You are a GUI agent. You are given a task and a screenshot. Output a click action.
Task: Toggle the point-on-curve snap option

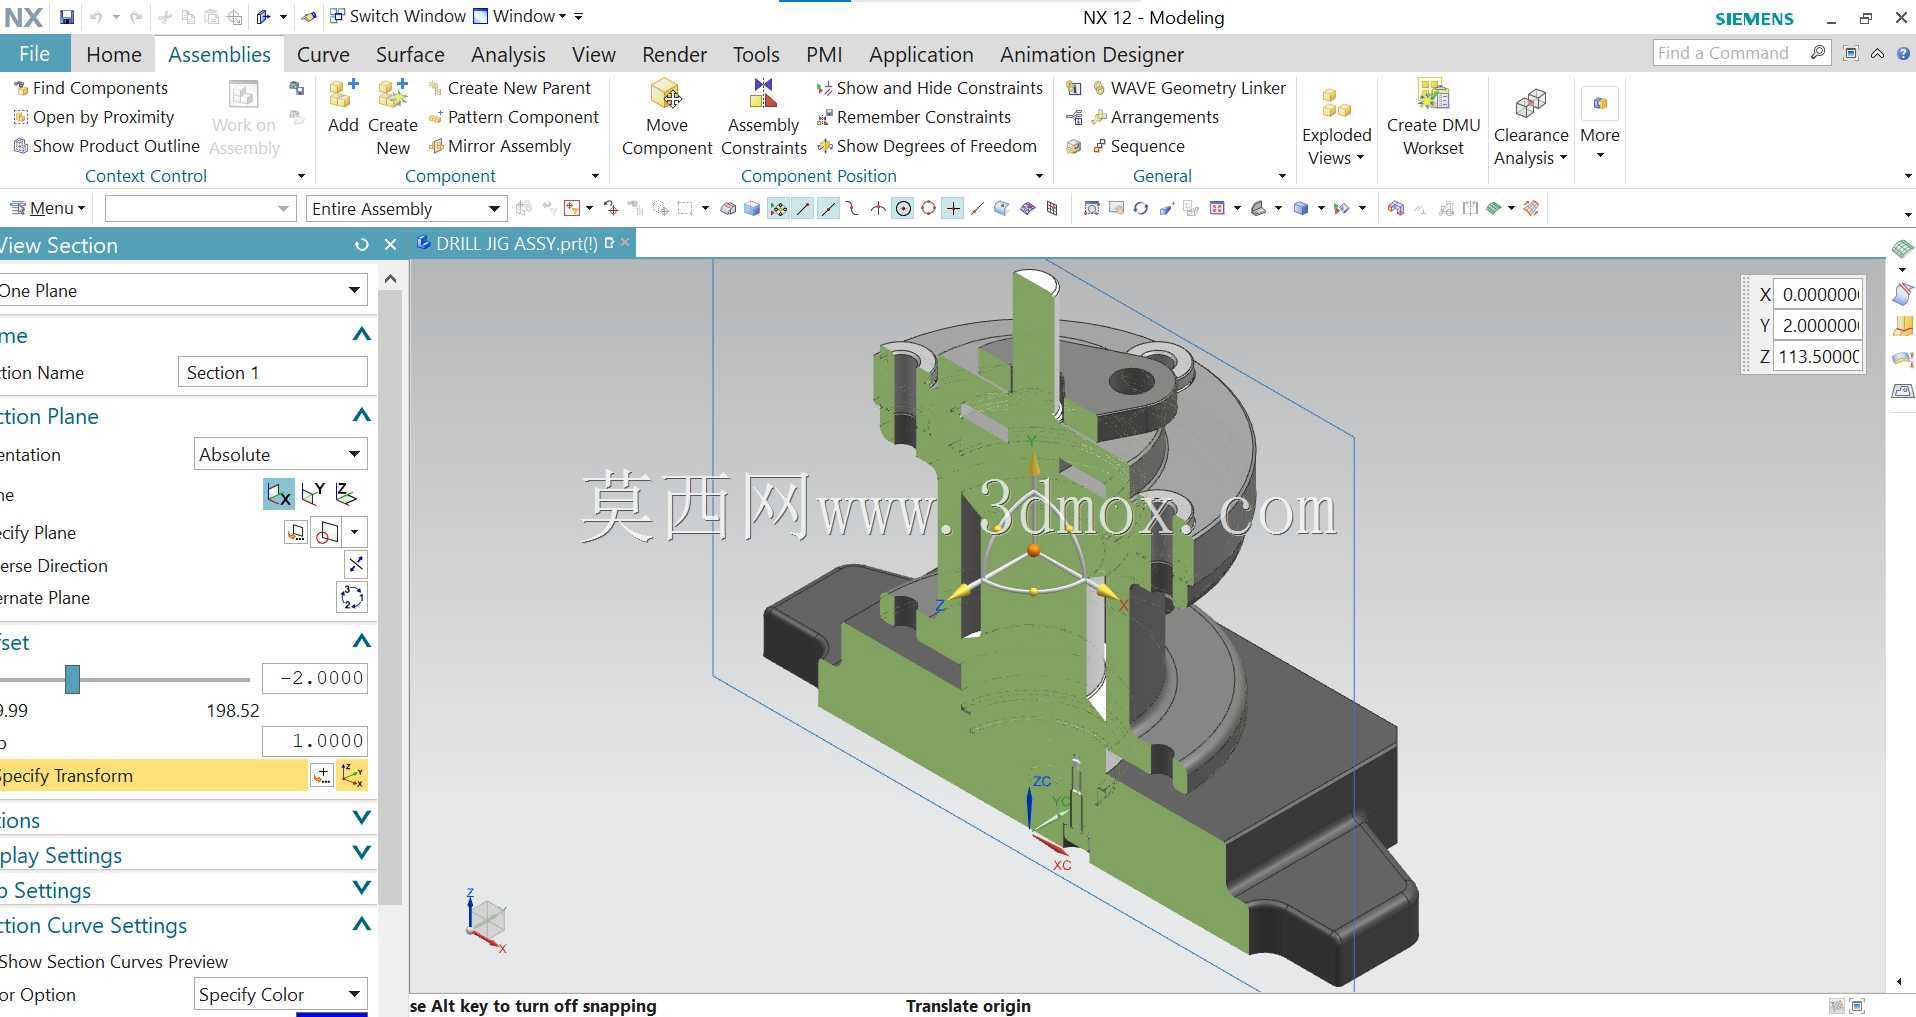977,208
